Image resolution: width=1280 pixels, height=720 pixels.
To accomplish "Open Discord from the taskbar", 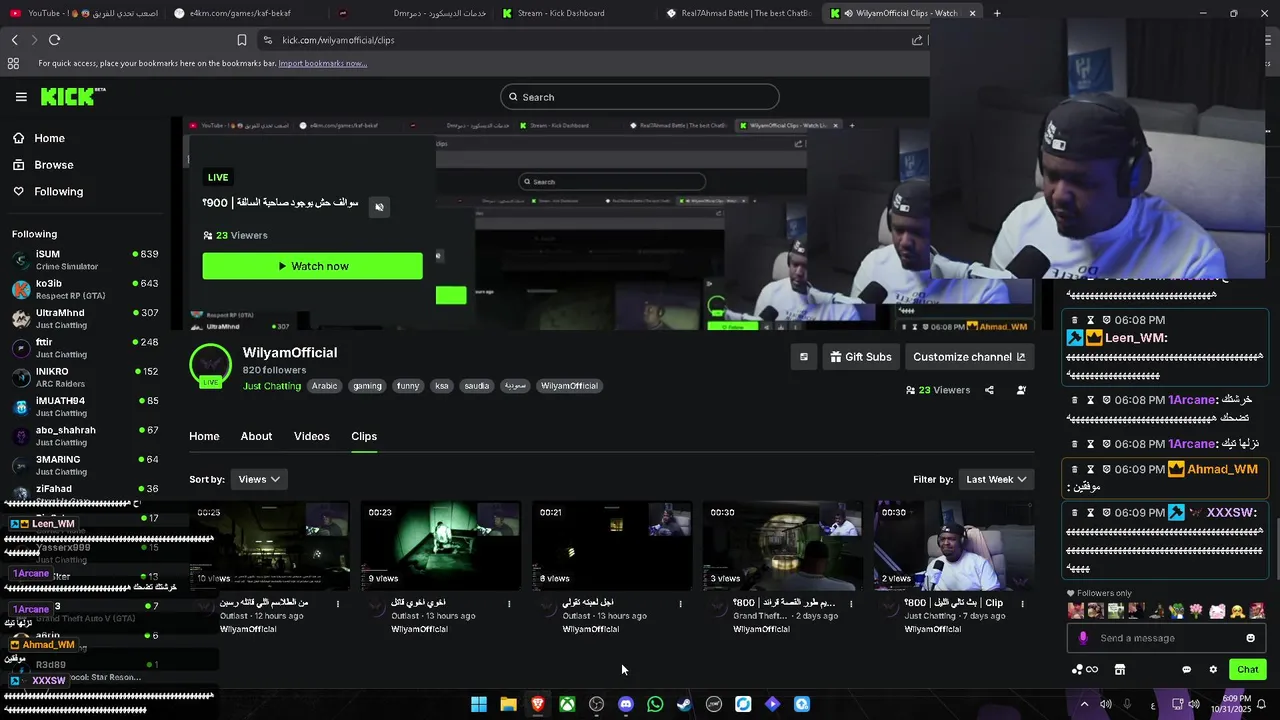I will click(x=626, y=704).
